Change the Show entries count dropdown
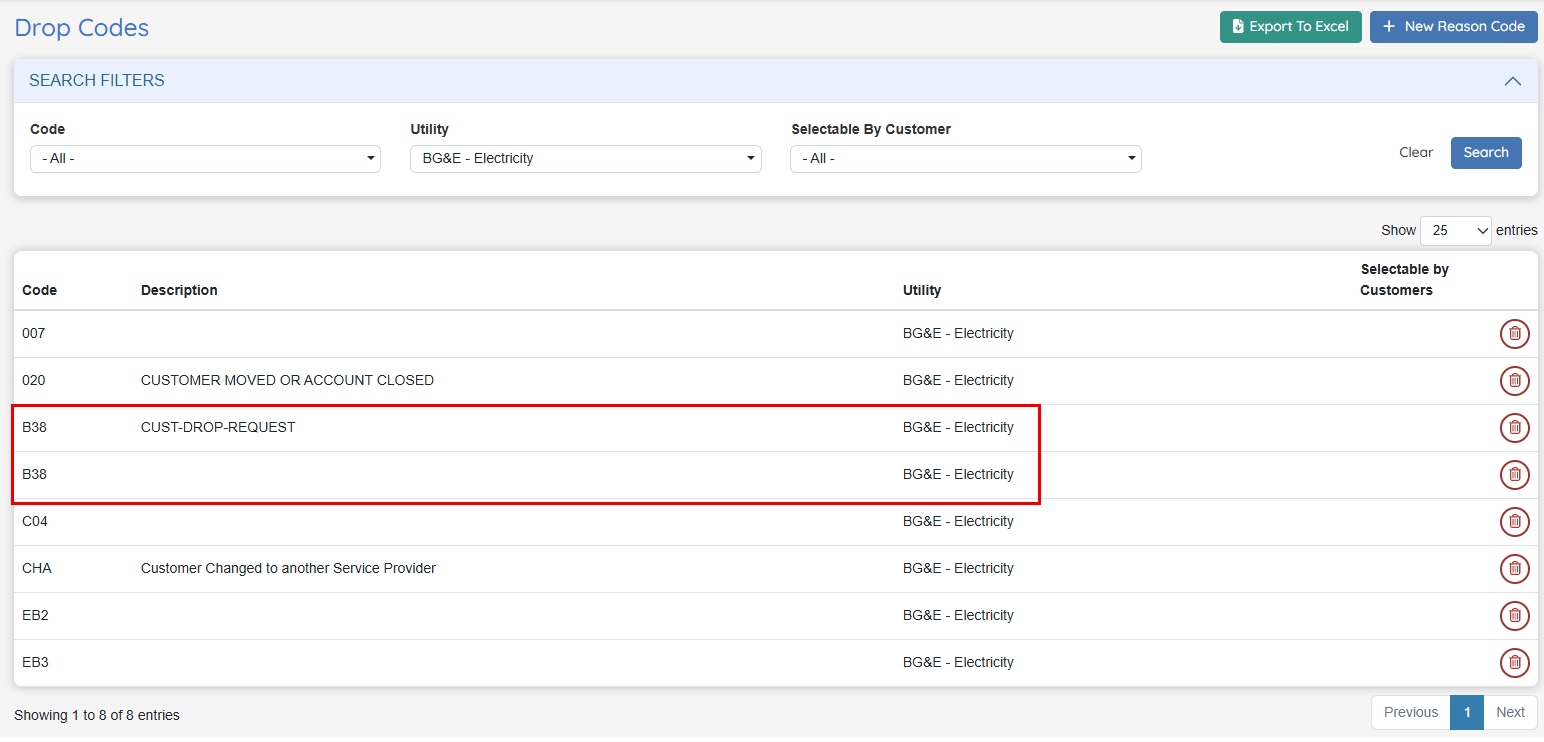The width and height of the screenshot is (1544, 742). 1455,231
